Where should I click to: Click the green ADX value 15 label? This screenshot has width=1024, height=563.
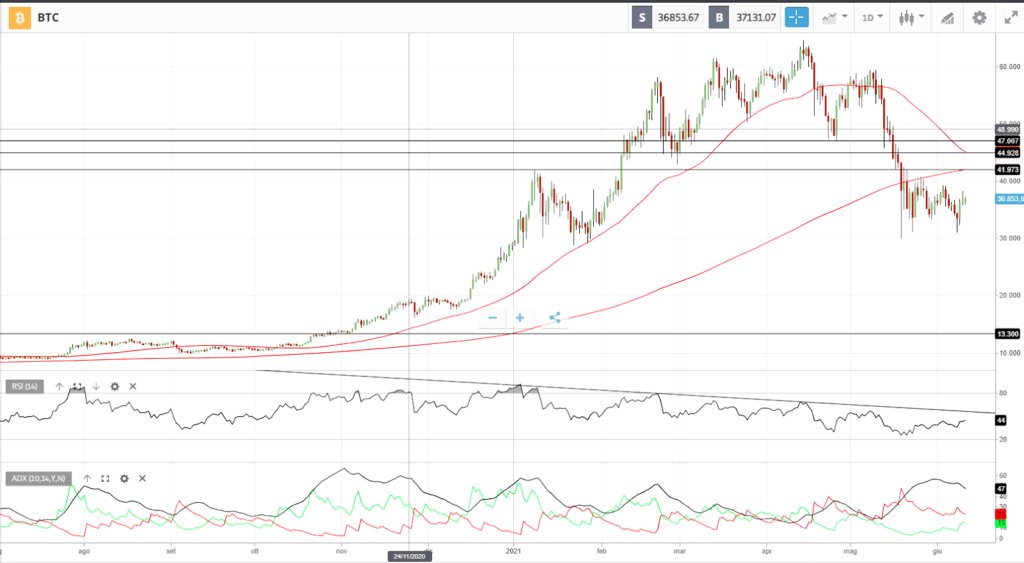[x=1000, y=523]
